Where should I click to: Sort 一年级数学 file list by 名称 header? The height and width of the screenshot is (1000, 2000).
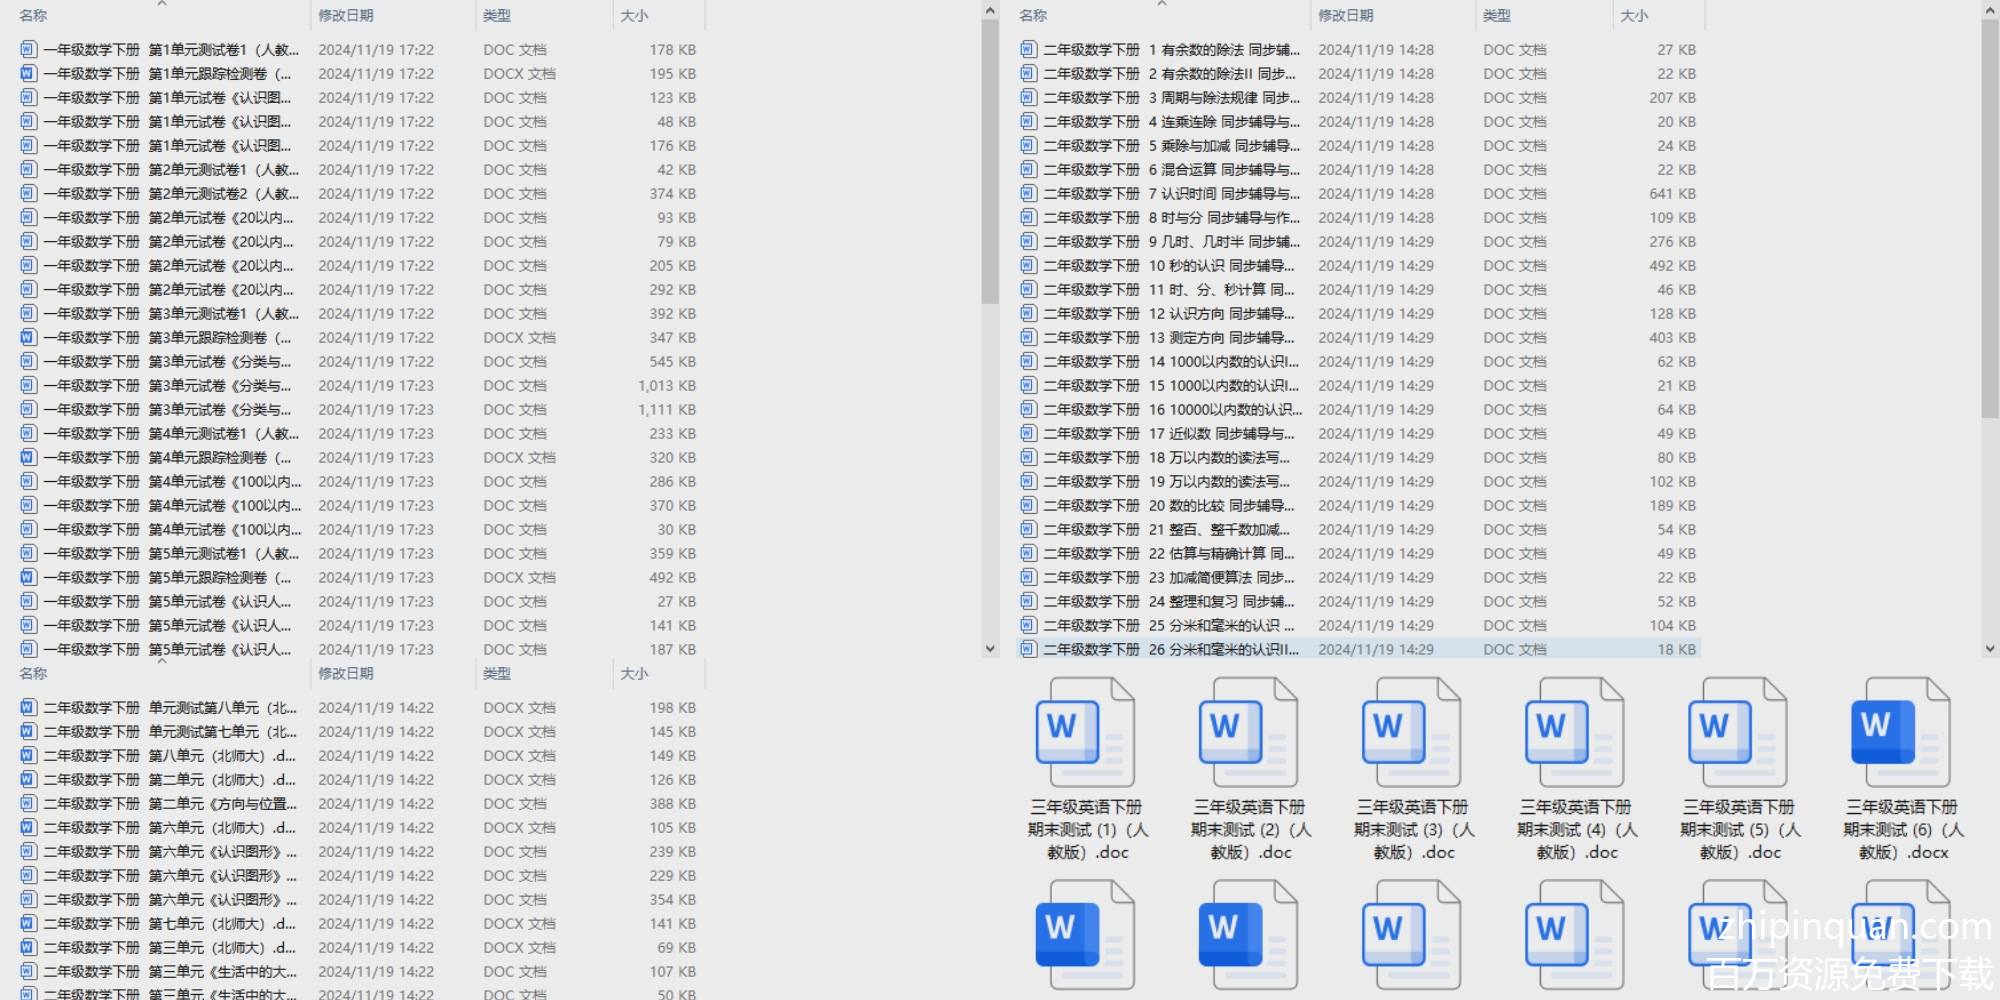33,15
